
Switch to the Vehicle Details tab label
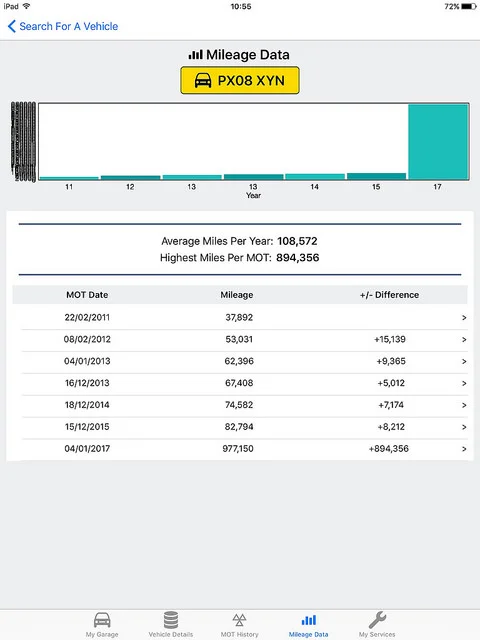(171, 634)
